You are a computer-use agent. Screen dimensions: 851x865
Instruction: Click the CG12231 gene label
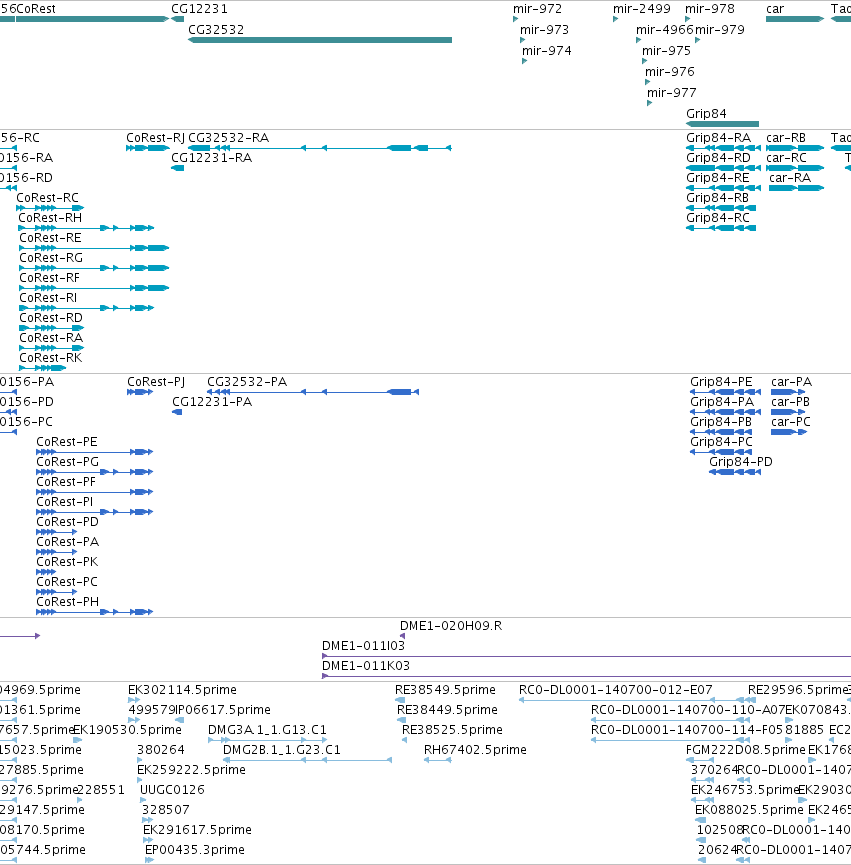pyautogui.click(x=199, y=9)
